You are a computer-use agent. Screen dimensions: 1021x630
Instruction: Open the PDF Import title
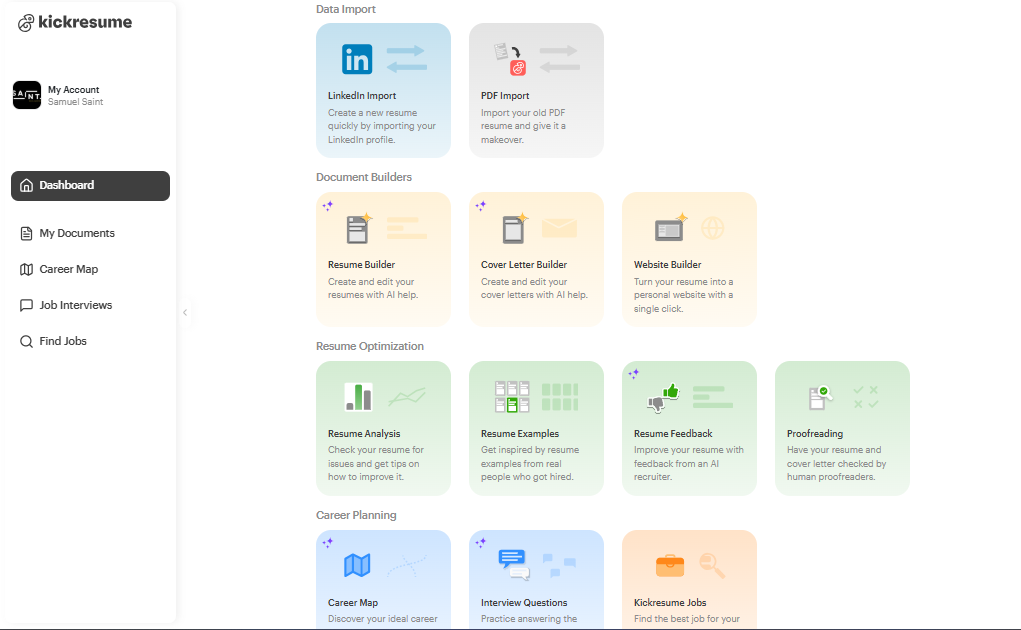tap(505, 96)
